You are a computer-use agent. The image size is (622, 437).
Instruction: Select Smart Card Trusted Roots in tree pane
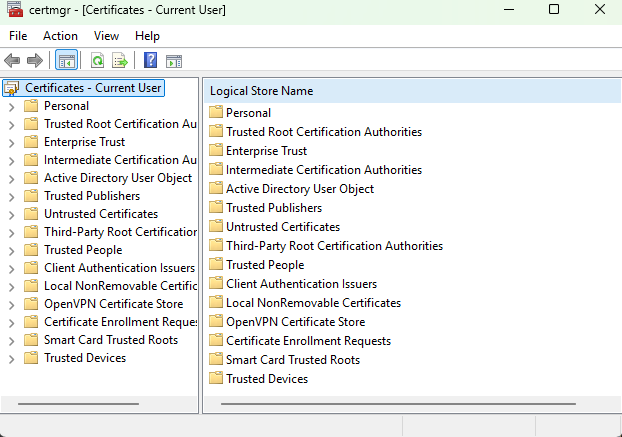(x=111, y=340)
